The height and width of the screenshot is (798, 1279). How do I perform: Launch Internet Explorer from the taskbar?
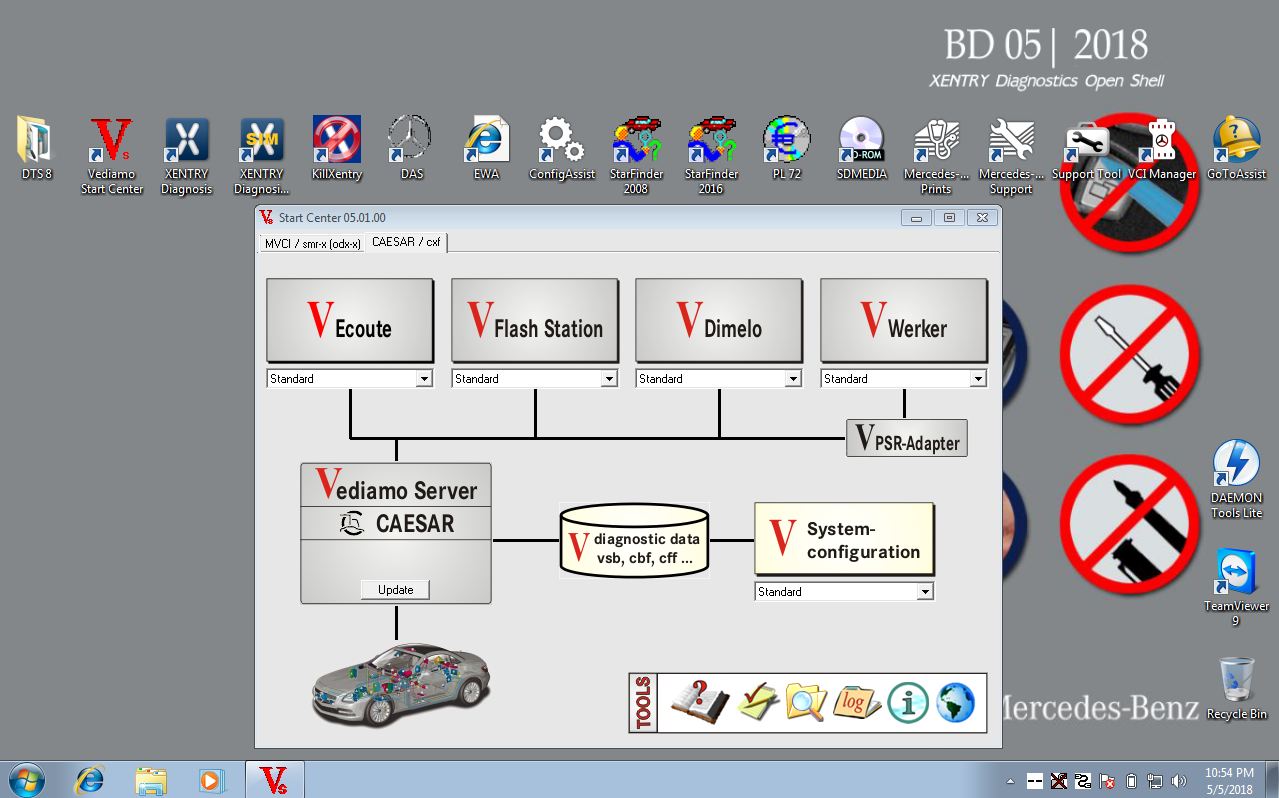click(90, 779)
